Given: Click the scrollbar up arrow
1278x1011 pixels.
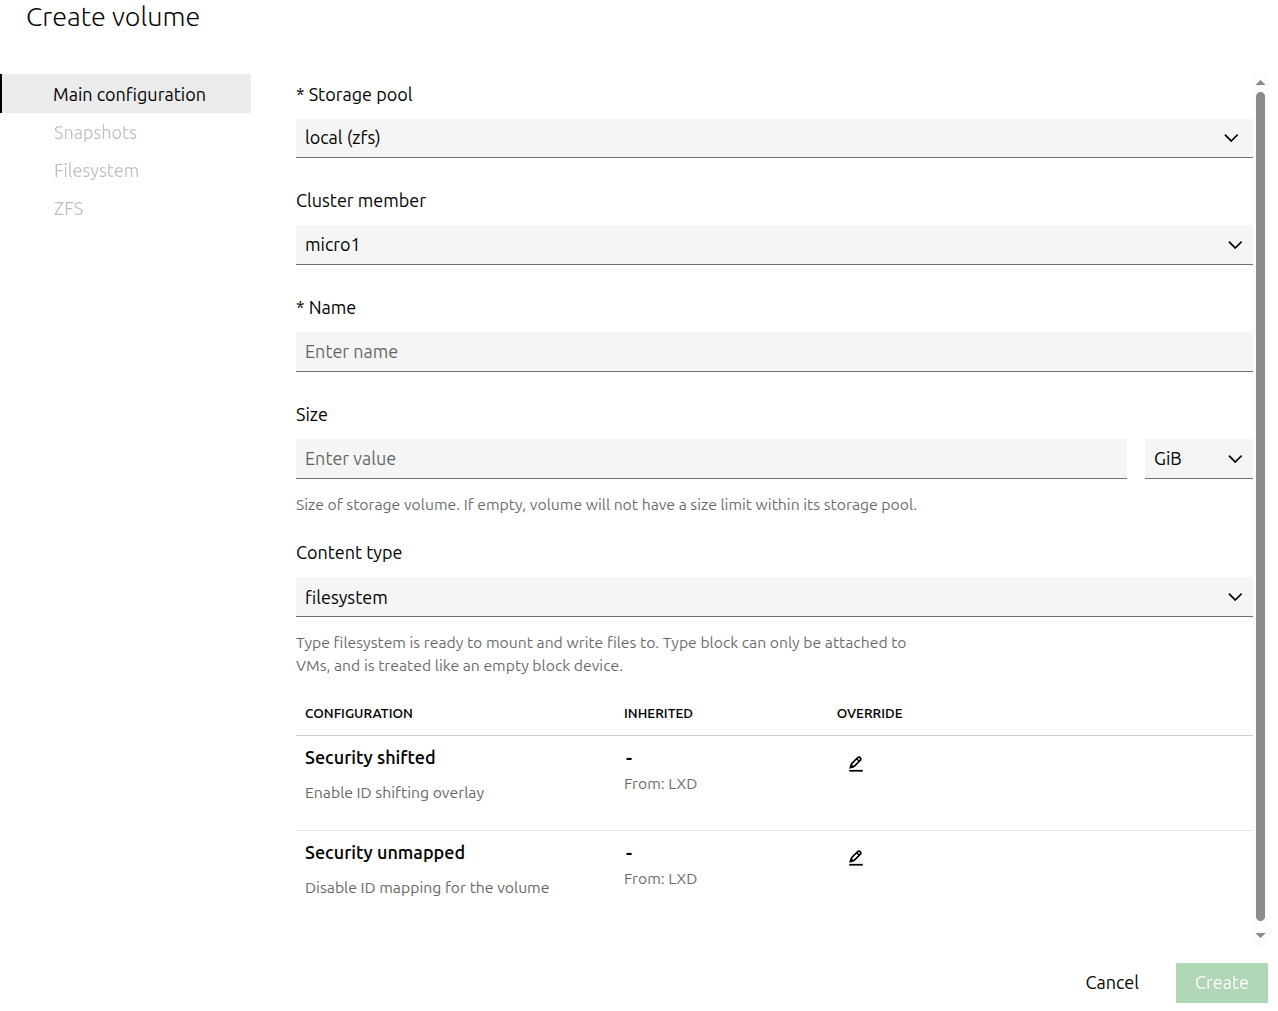Looking at the screenshot, I should (x=1260, y=83).
